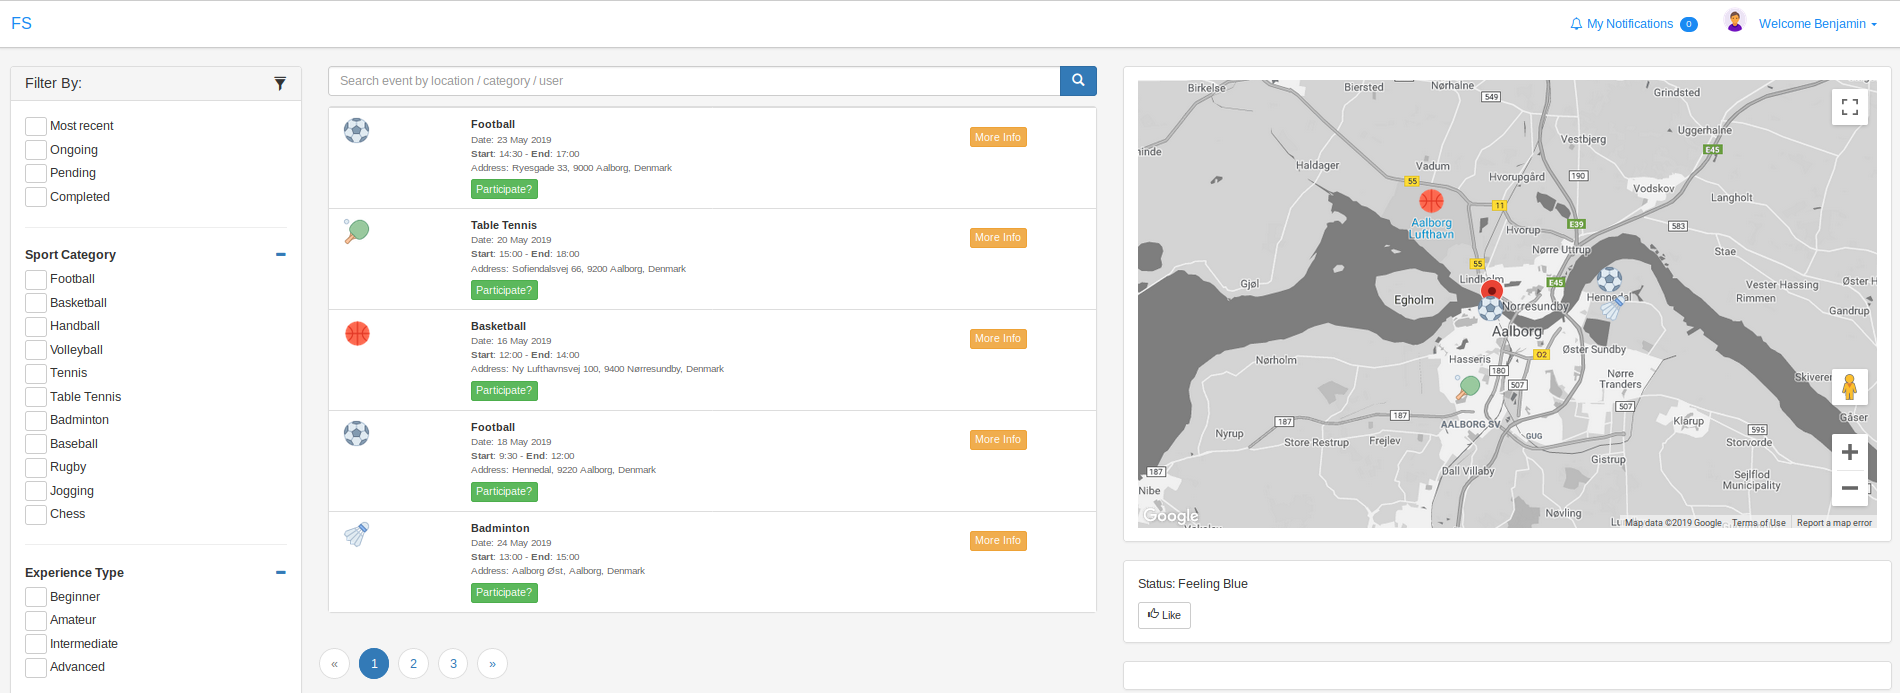Enable Badminton sport category
1900x693 pixels.
(35, 420)
